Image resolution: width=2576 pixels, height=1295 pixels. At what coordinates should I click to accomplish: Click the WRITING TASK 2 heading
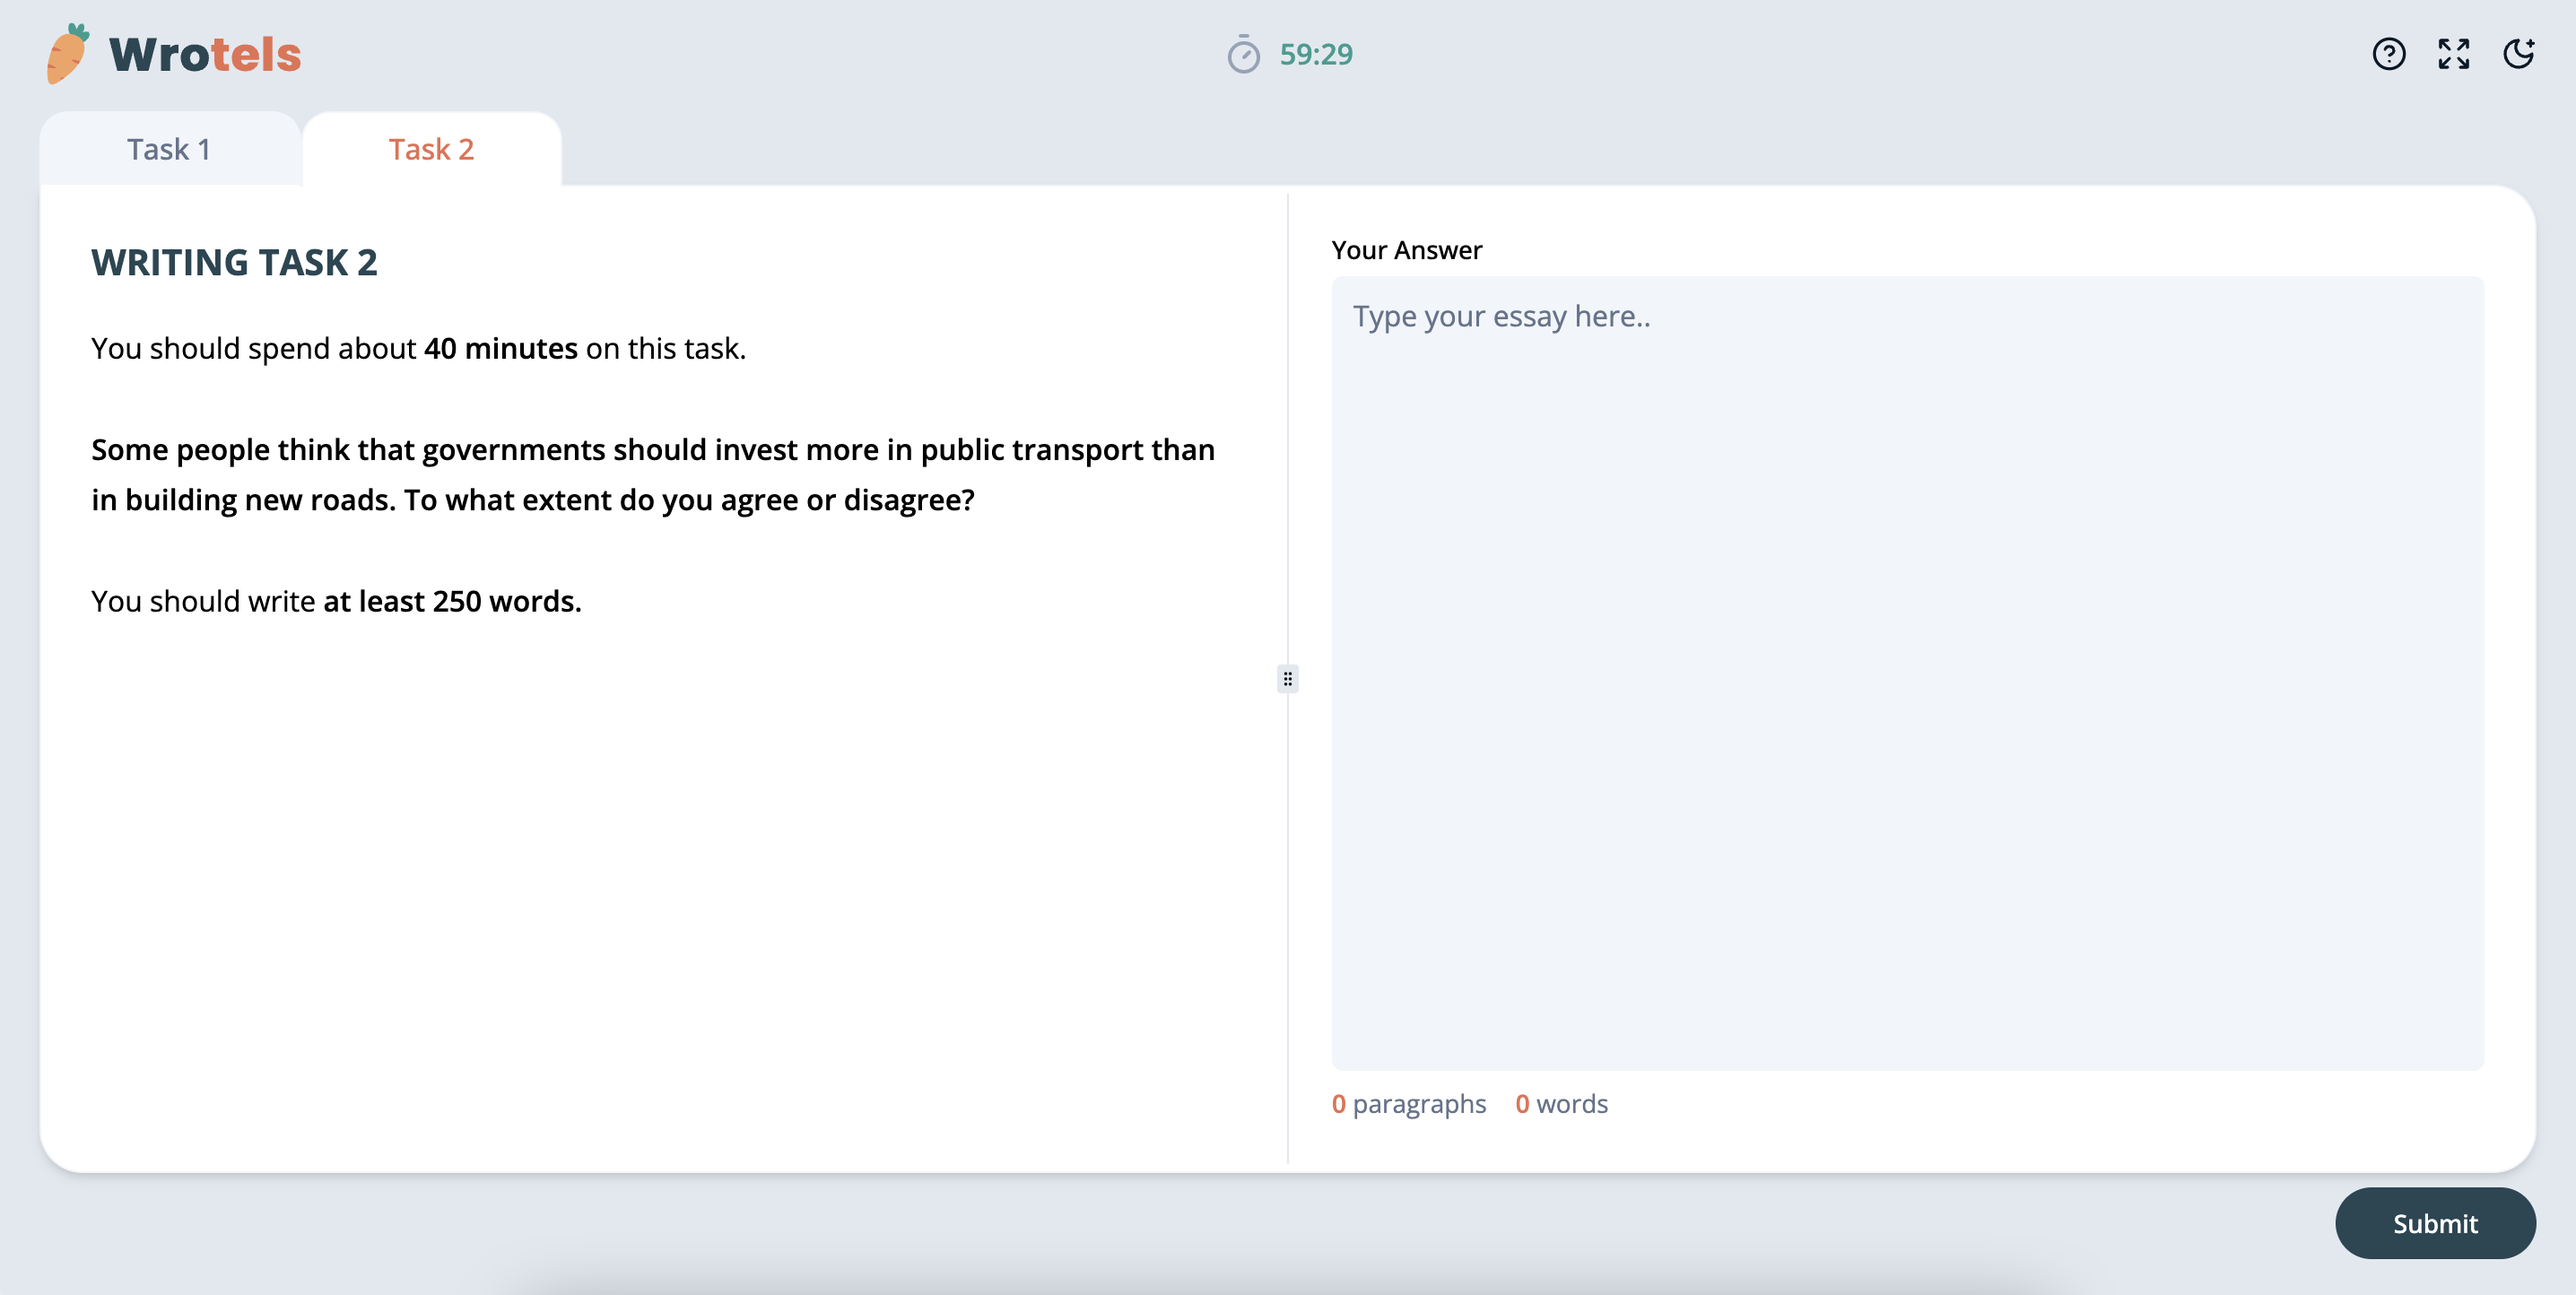pyautogui.click(x=234, y=262)
